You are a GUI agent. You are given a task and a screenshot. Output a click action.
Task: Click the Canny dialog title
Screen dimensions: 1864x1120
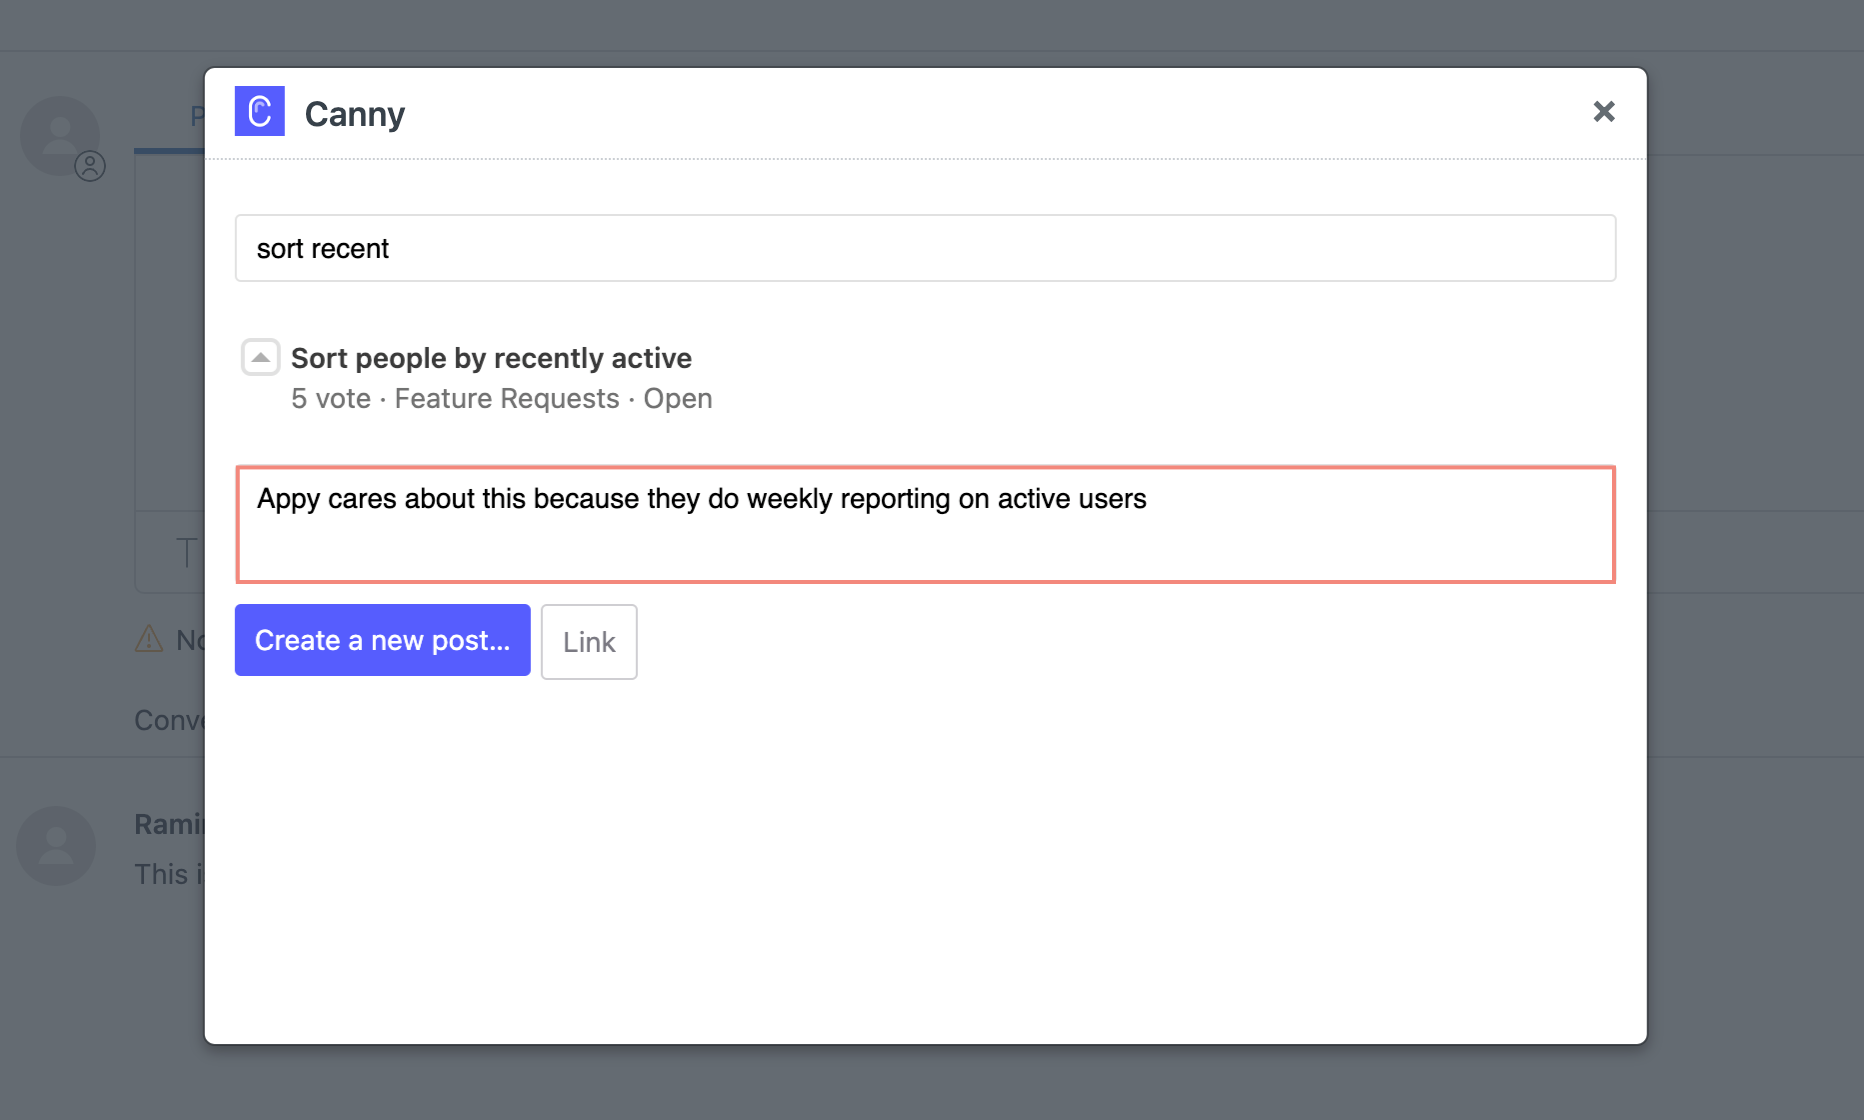pyautogui.click(x=355, y=114)
